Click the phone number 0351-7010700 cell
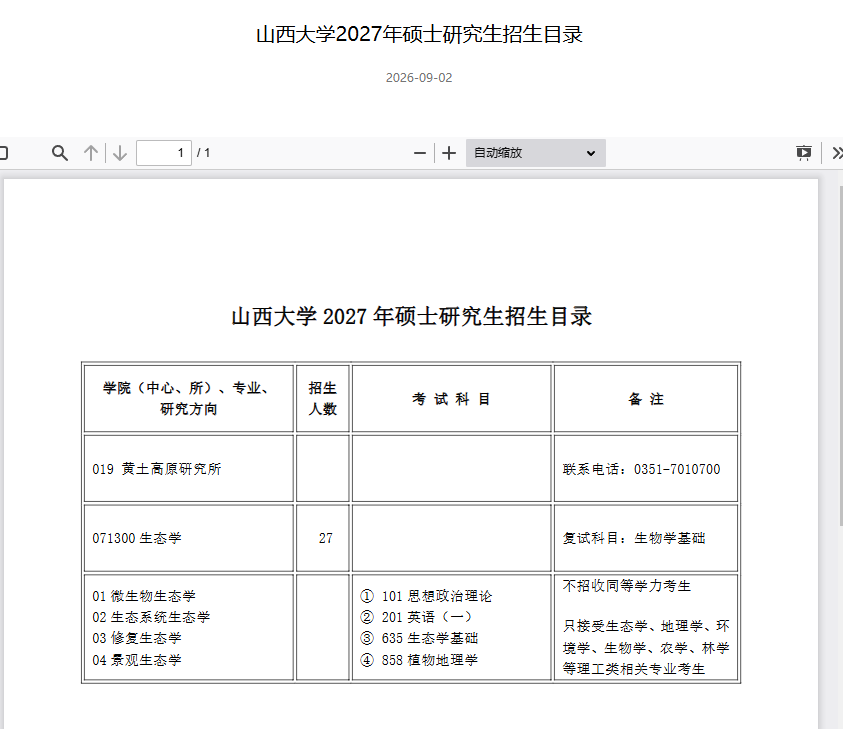The image size is (843, 729). tap(646, 469)
